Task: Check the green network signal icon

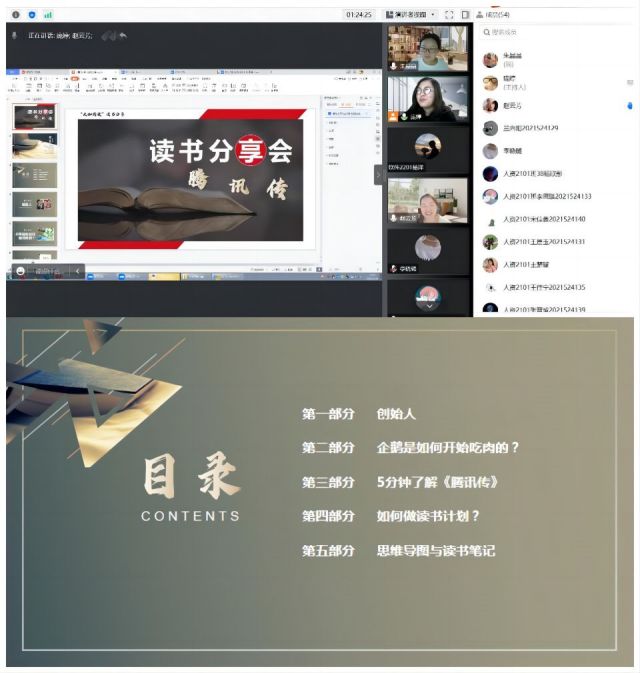Action: click(48, 15)
